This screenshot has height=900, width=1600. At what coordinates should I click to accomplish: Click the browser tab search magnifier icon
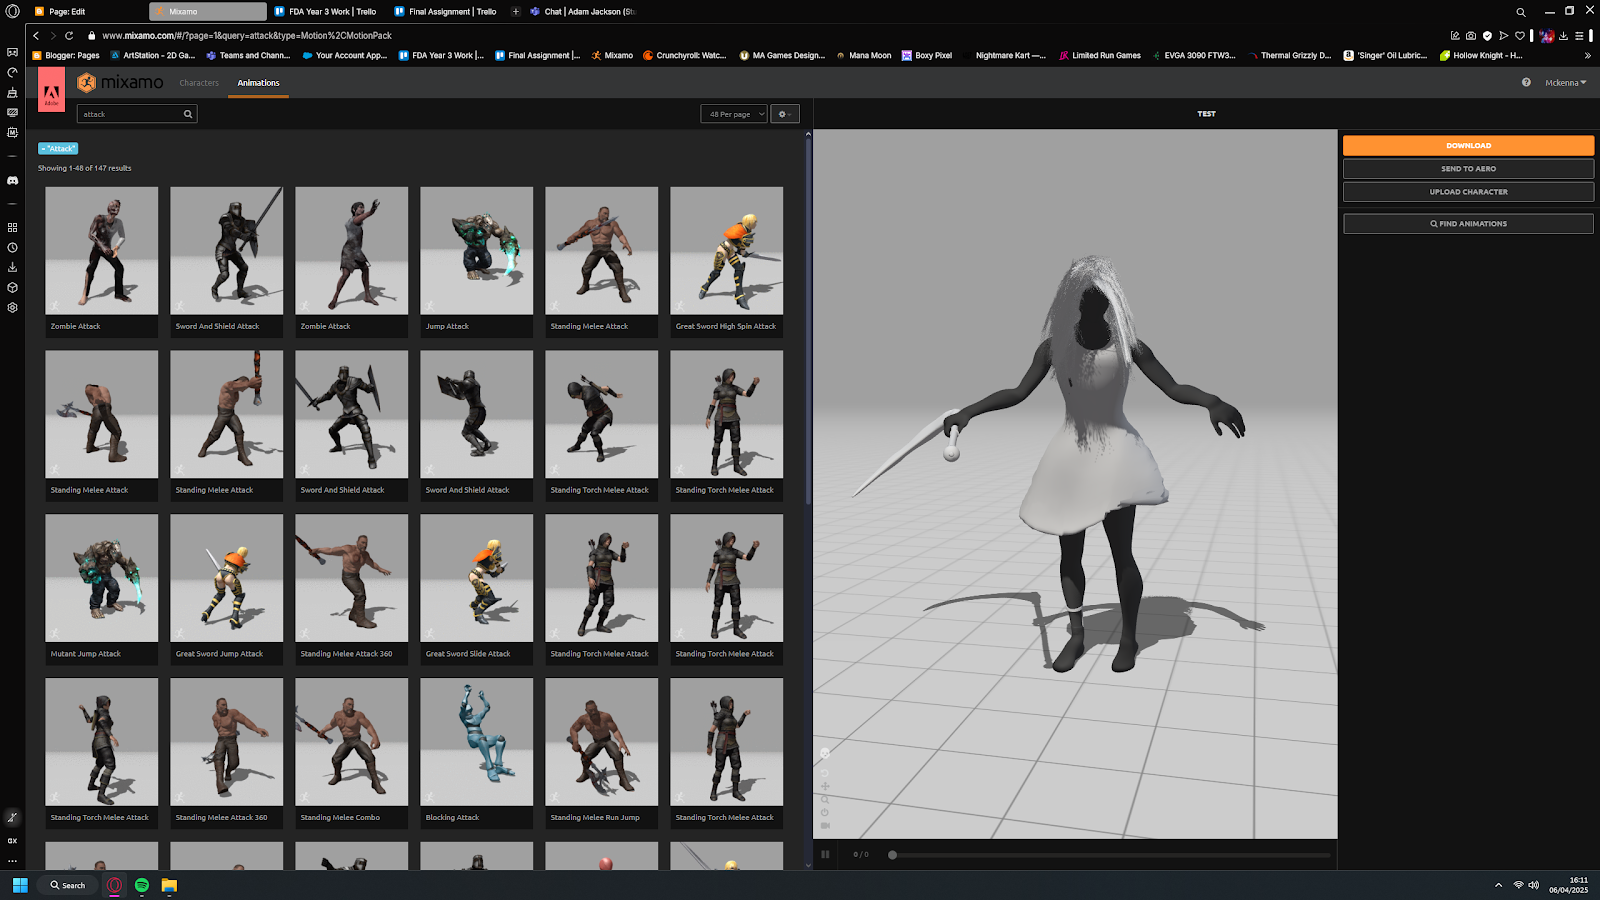pos(1521,12)
